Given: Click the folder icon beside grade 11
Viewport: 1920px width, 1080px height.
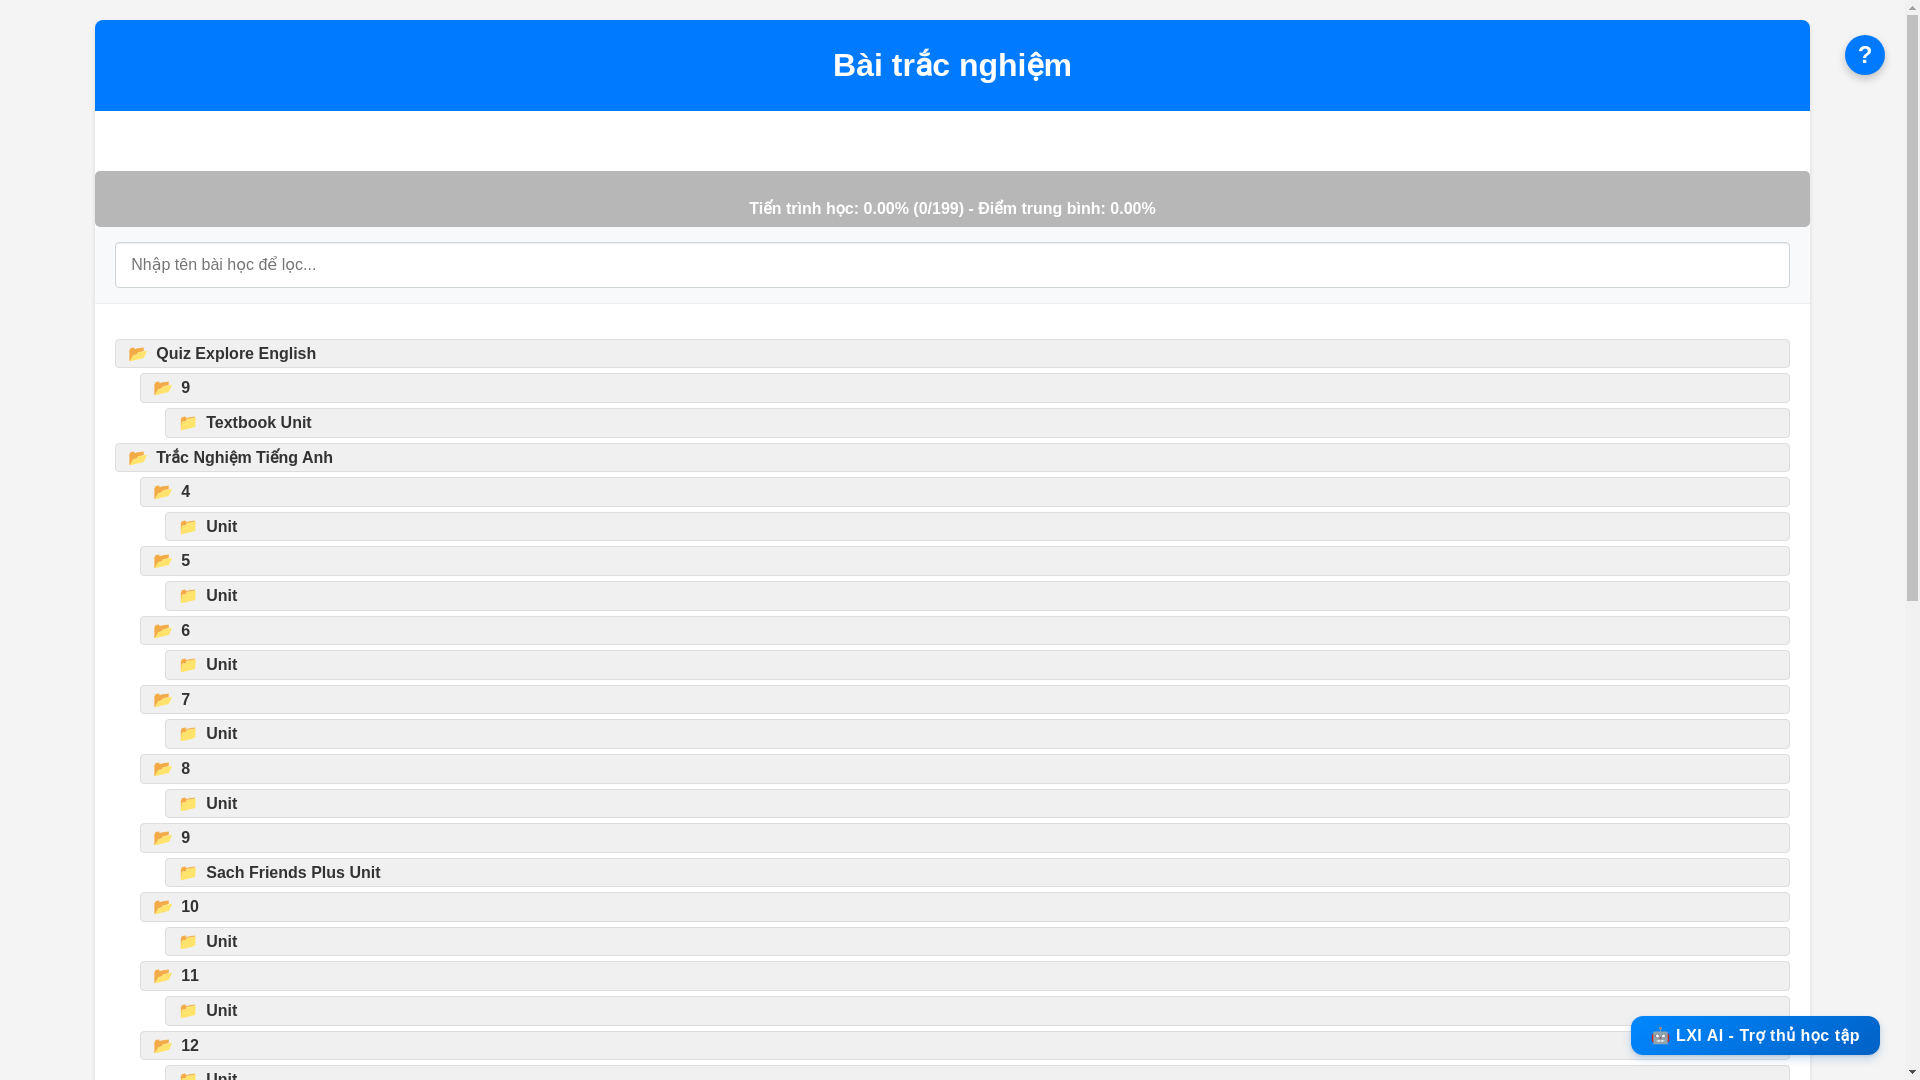Looking at the screenshot, I should click(163, 976).
